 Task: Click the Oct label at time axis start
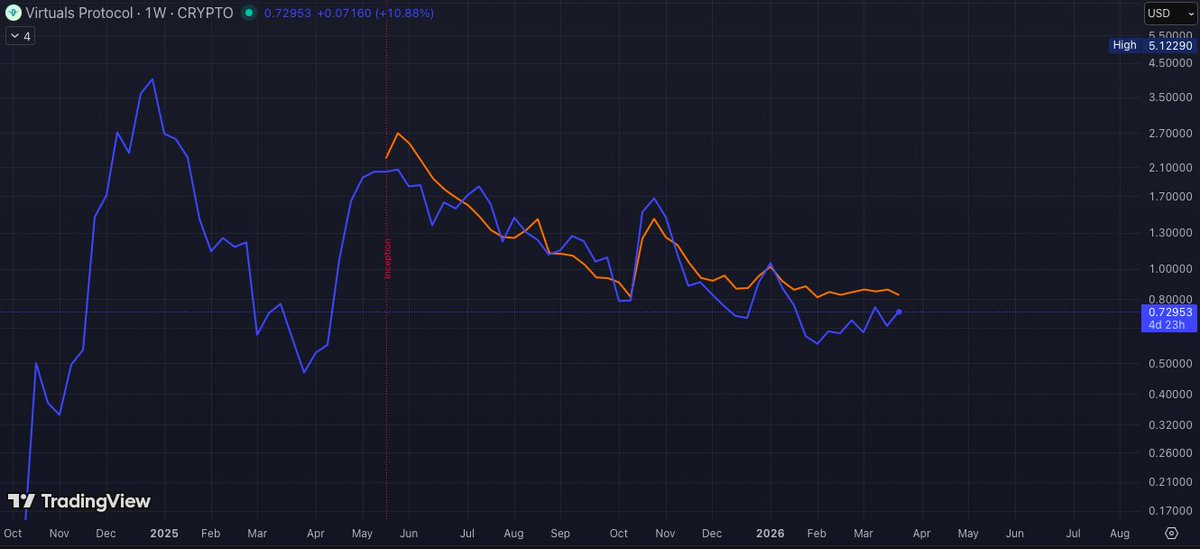[x=12, y=534]
